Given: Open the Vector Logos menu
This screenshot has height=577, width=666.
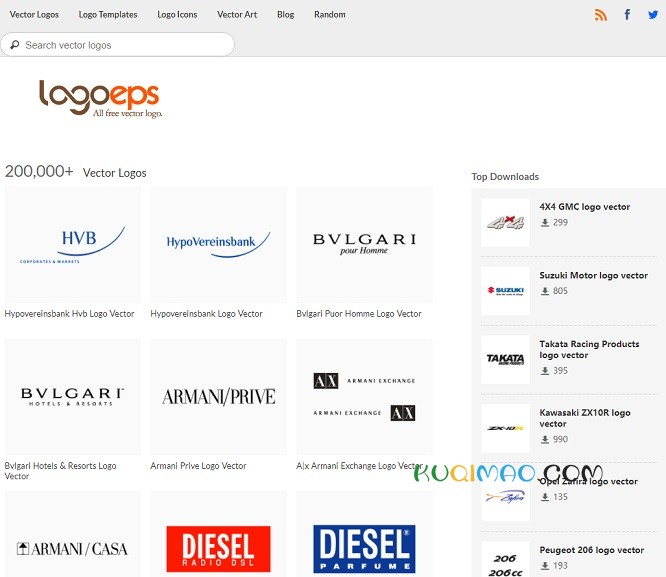Looking at the screenshot, I should click(34, 14).
